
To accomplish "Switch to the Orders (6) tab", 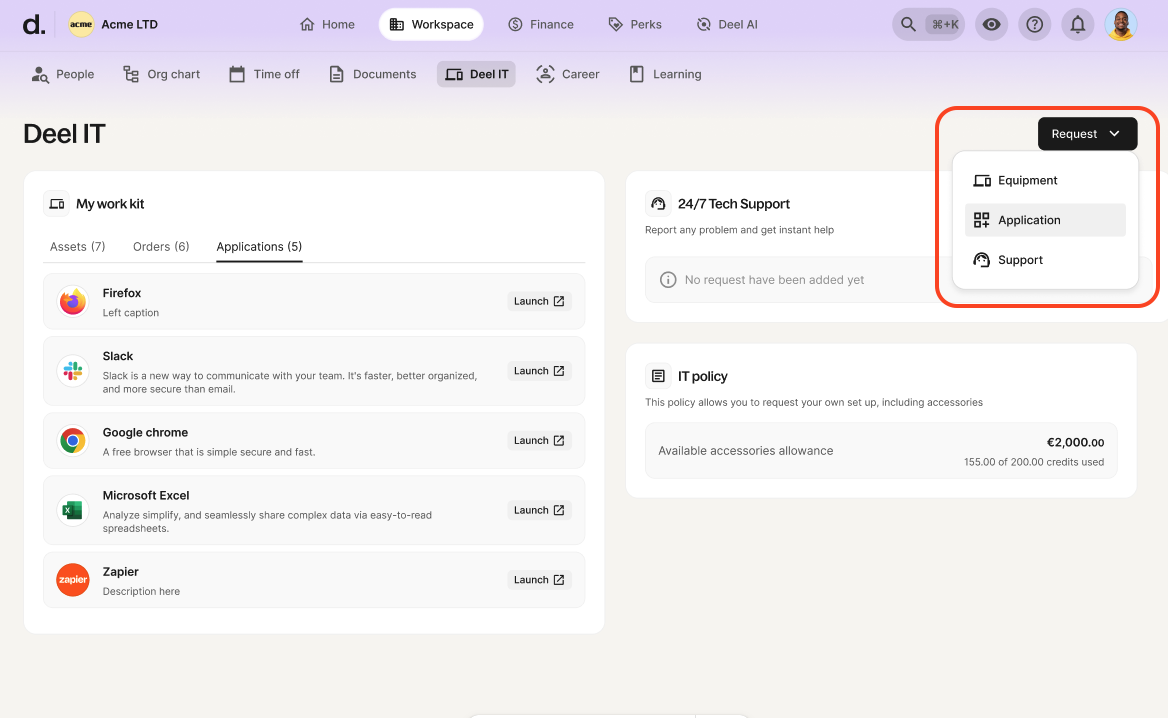I will 161,247.
